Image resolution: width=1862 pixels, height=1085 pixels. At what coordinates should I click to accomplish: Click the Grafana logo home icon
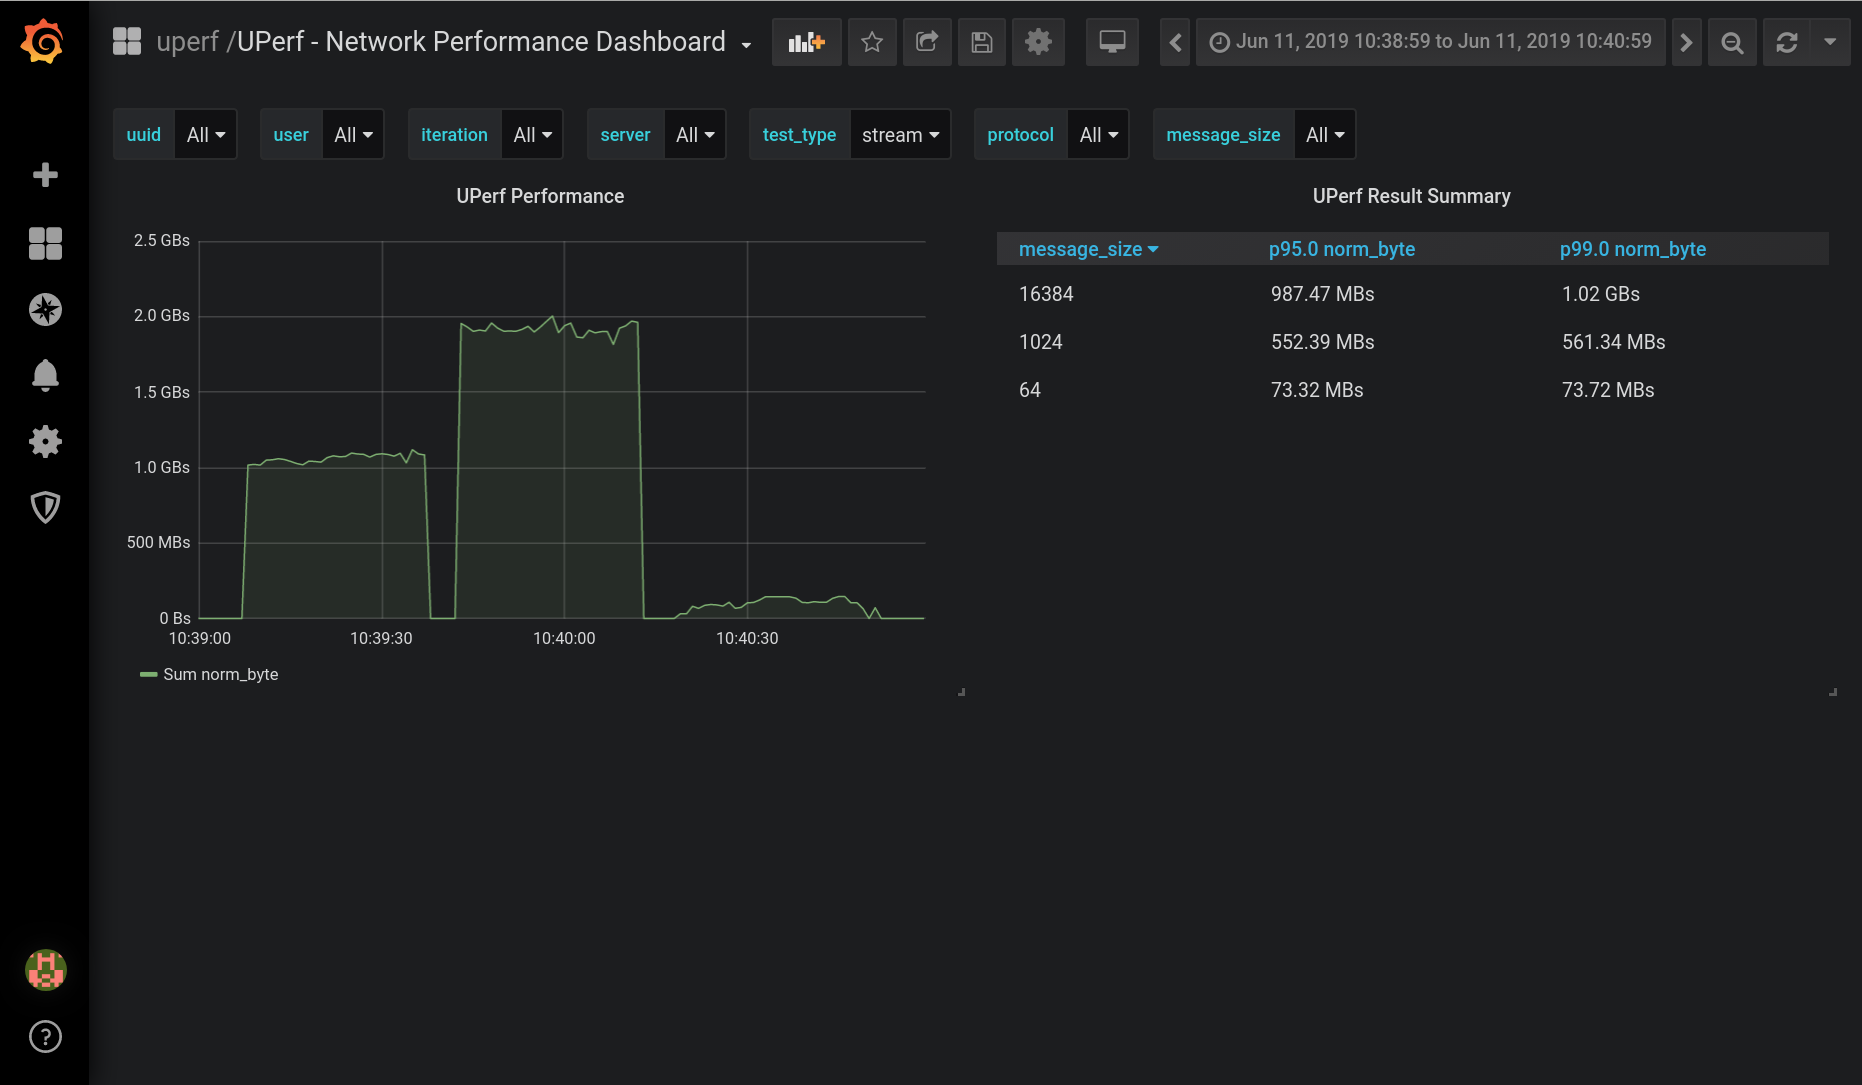(x=43, y=42)
